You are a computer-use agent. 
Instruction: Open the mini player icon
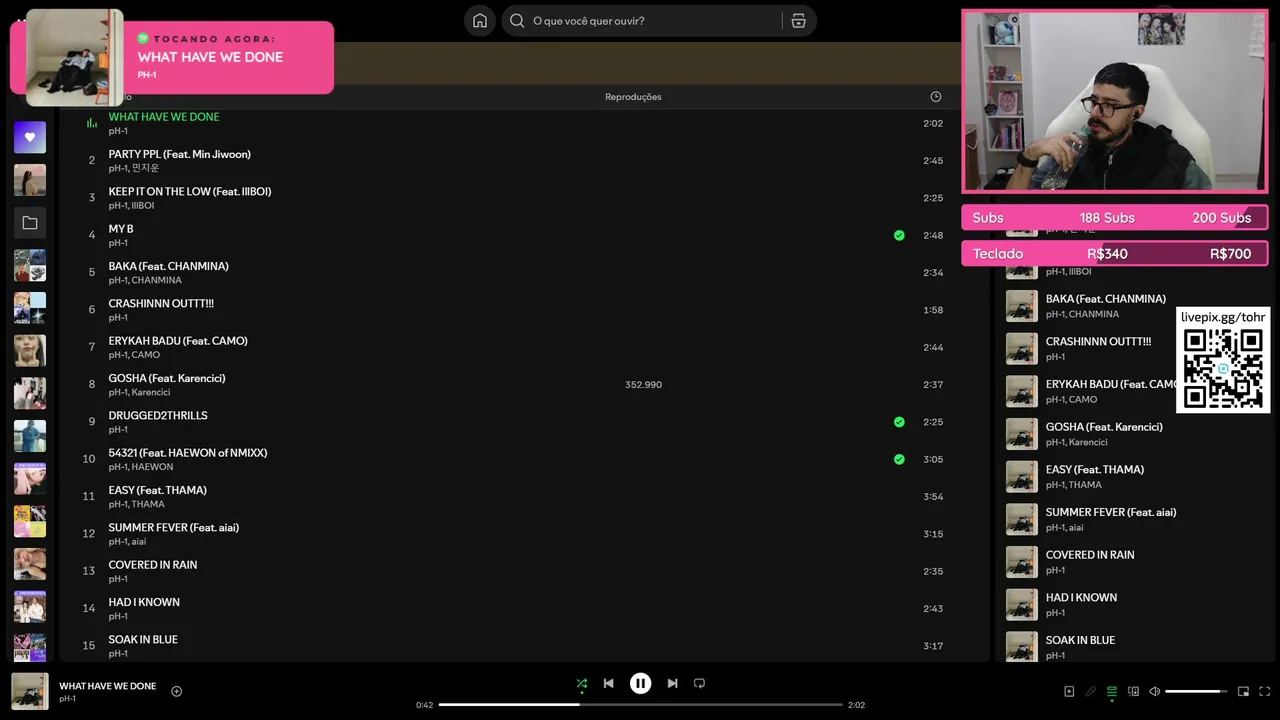(x=1243, y=691)
